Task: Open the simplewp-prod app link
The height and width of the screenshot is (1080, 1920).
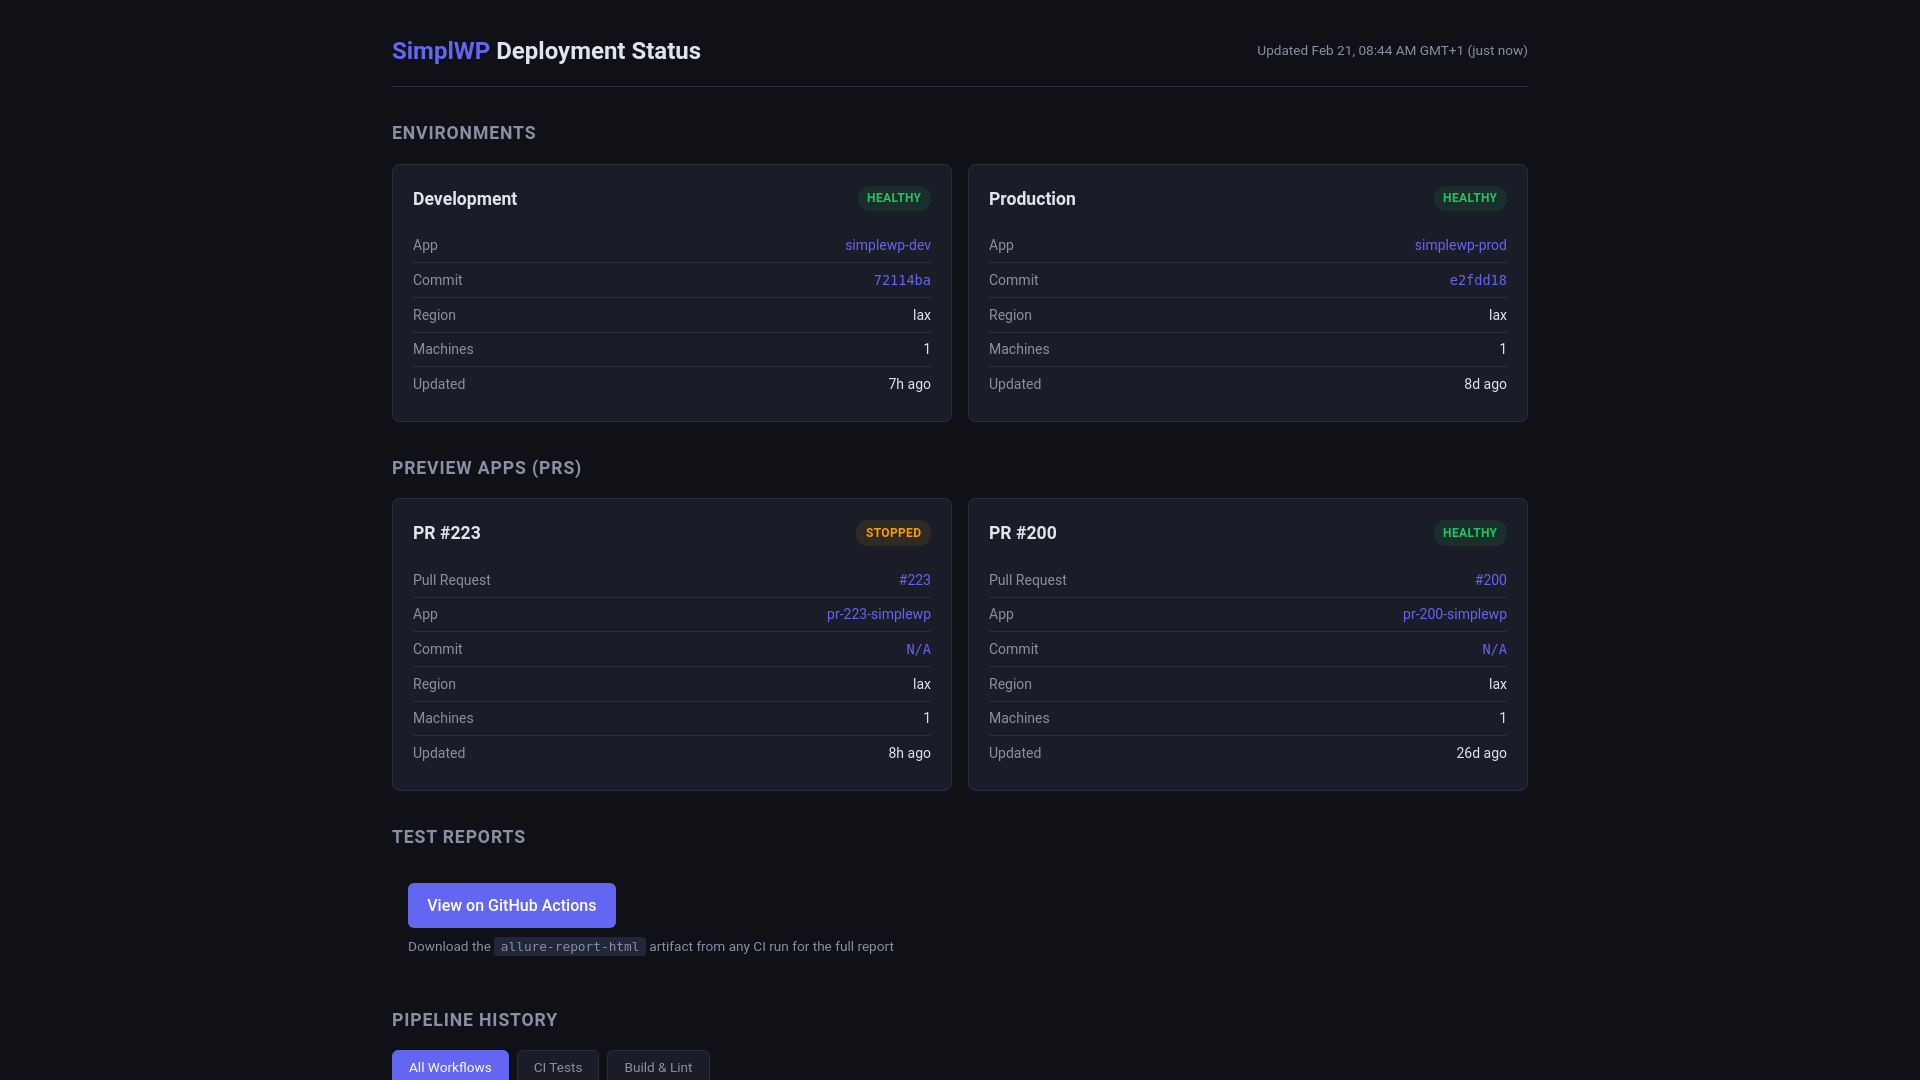Action: [1460, 245]
